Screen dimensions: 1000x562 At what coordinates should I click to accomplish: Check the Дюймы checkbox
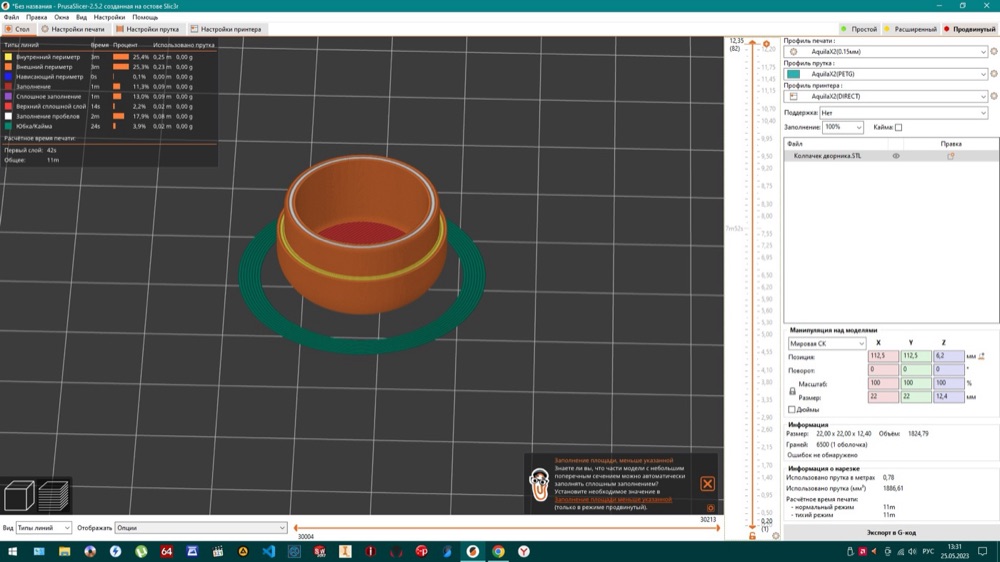point(791,410)
